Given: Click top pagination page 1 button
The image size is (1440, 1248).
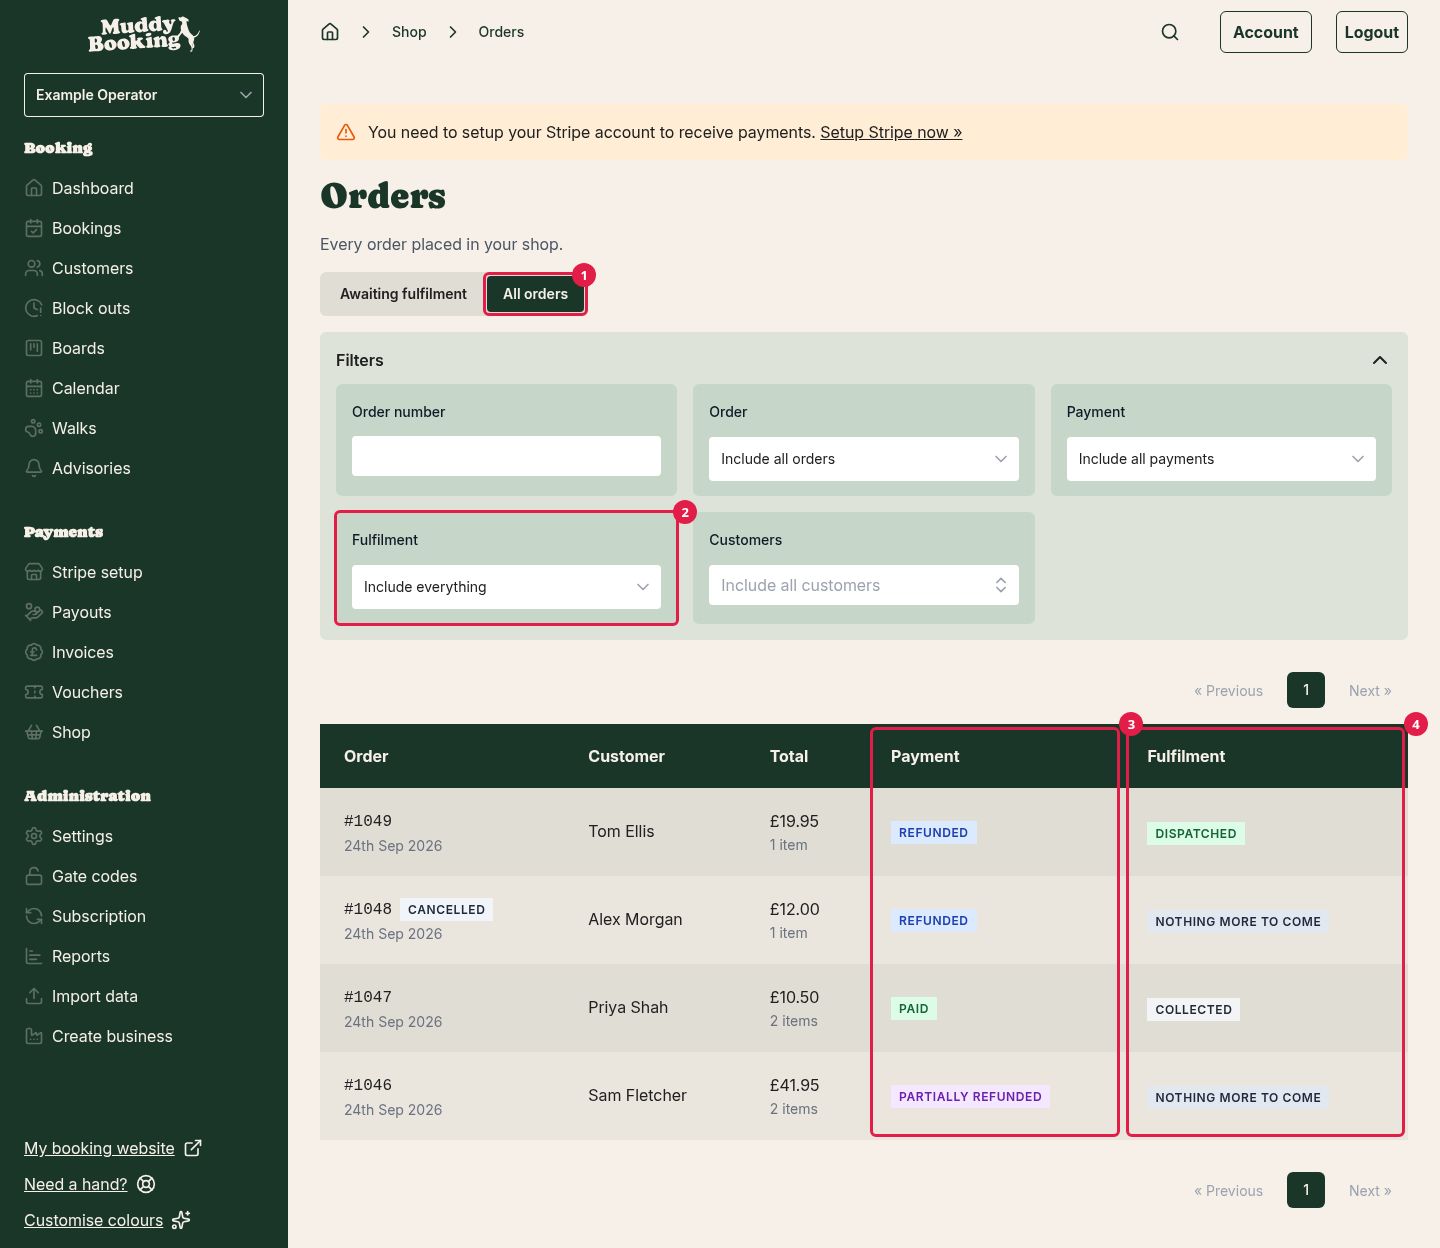Looking at the screenshot, I should 1306,690.
